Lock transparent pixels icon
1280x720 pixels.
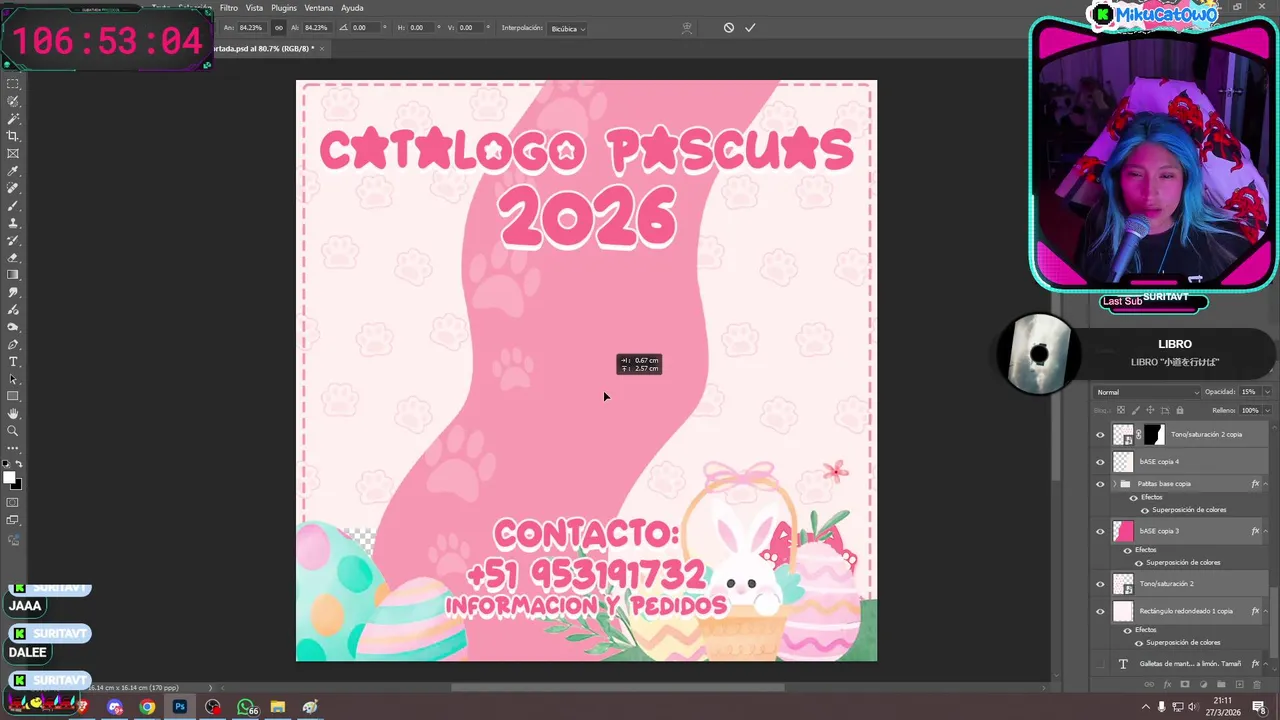click(1121, 410)
